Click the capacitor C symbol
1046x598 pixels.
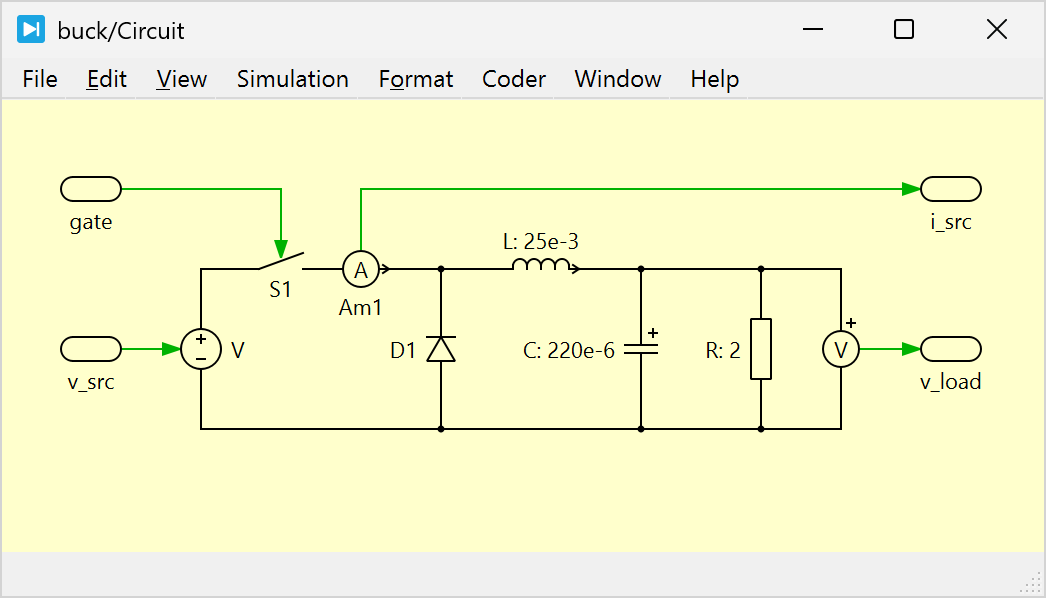(x=641, y=349)
